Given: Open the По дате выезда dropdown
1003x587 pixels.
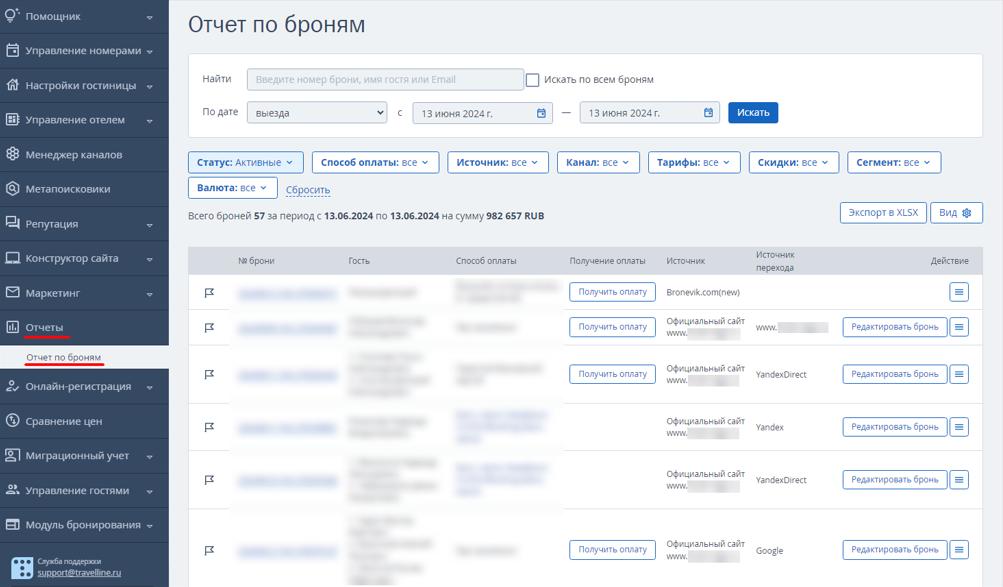Looking at the screenshot, I should point(317,113).
